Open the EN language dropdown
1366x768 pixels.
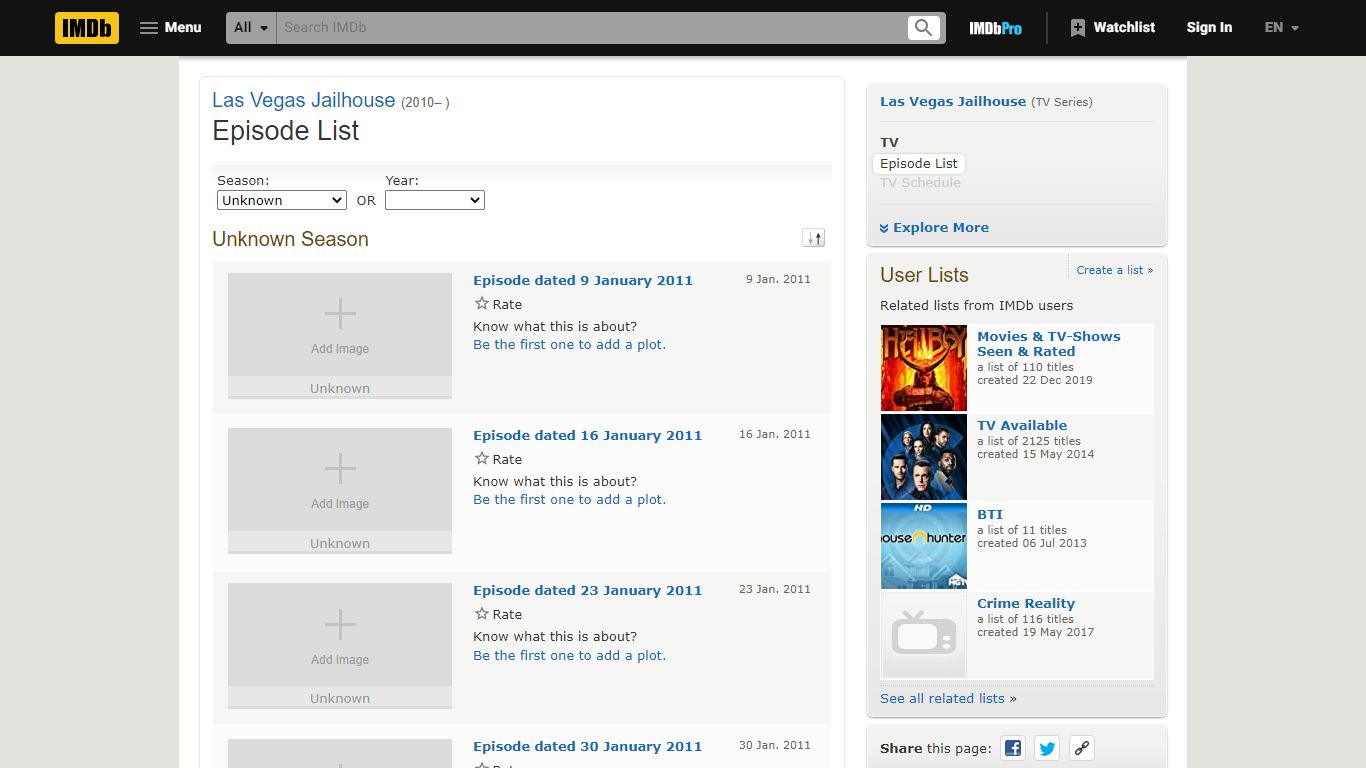coord(1281,28)
